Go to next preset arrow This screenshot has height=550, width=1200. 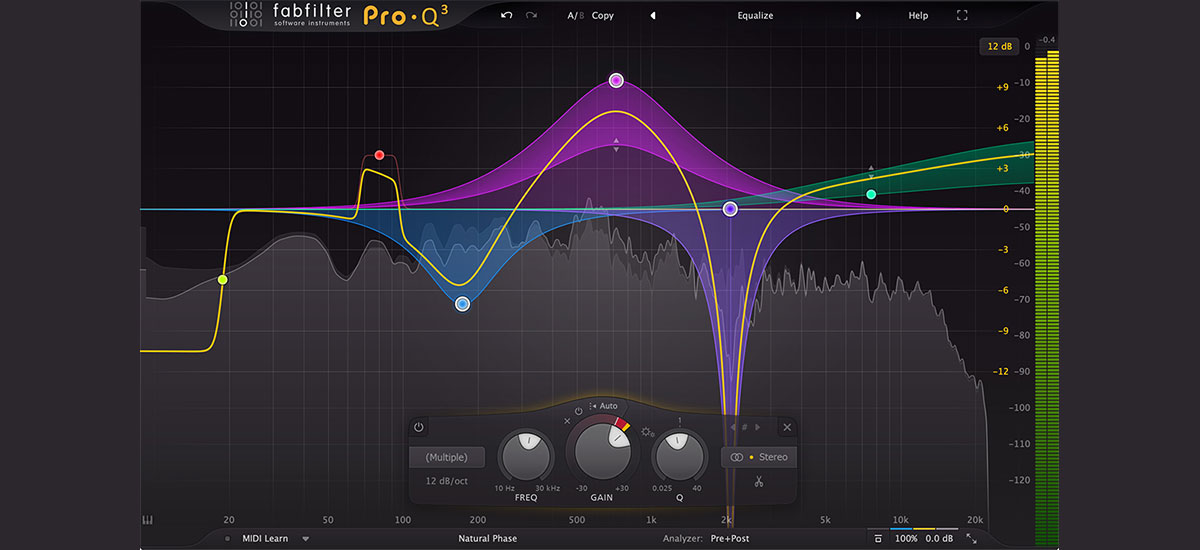(858, 16)
